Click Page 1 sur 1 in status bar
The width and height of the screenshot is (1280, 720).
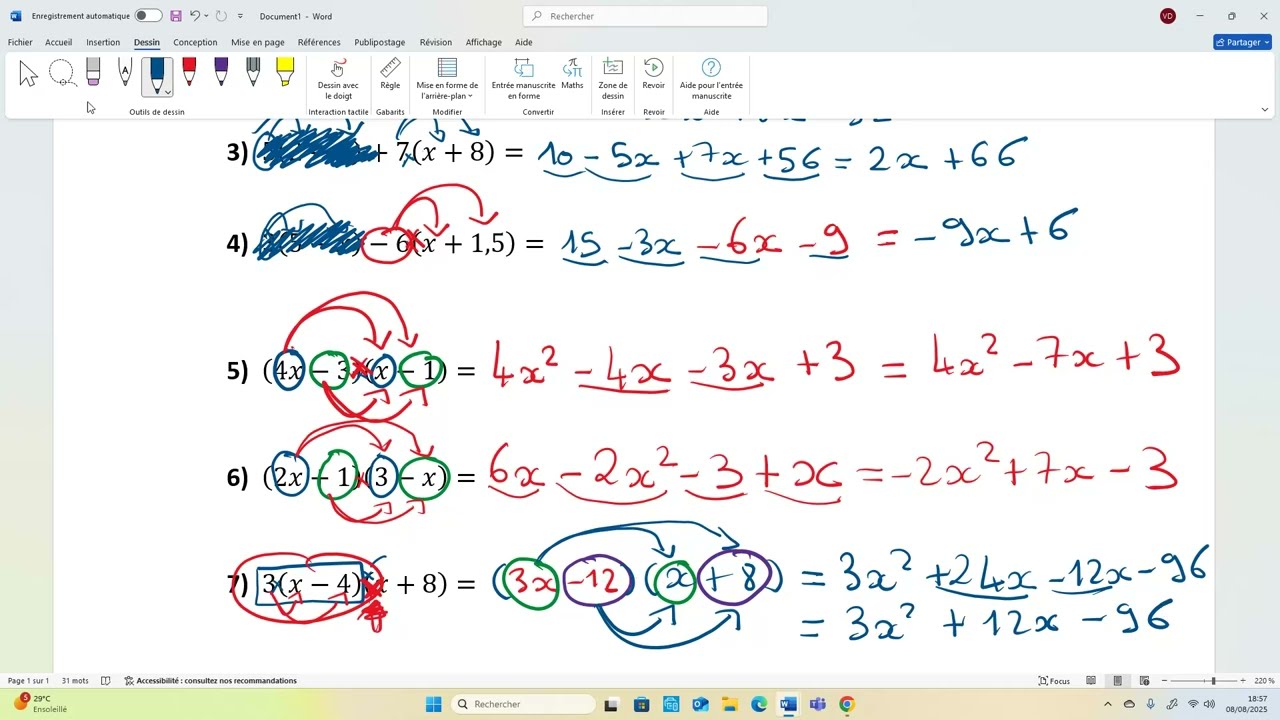click(28, 681)
